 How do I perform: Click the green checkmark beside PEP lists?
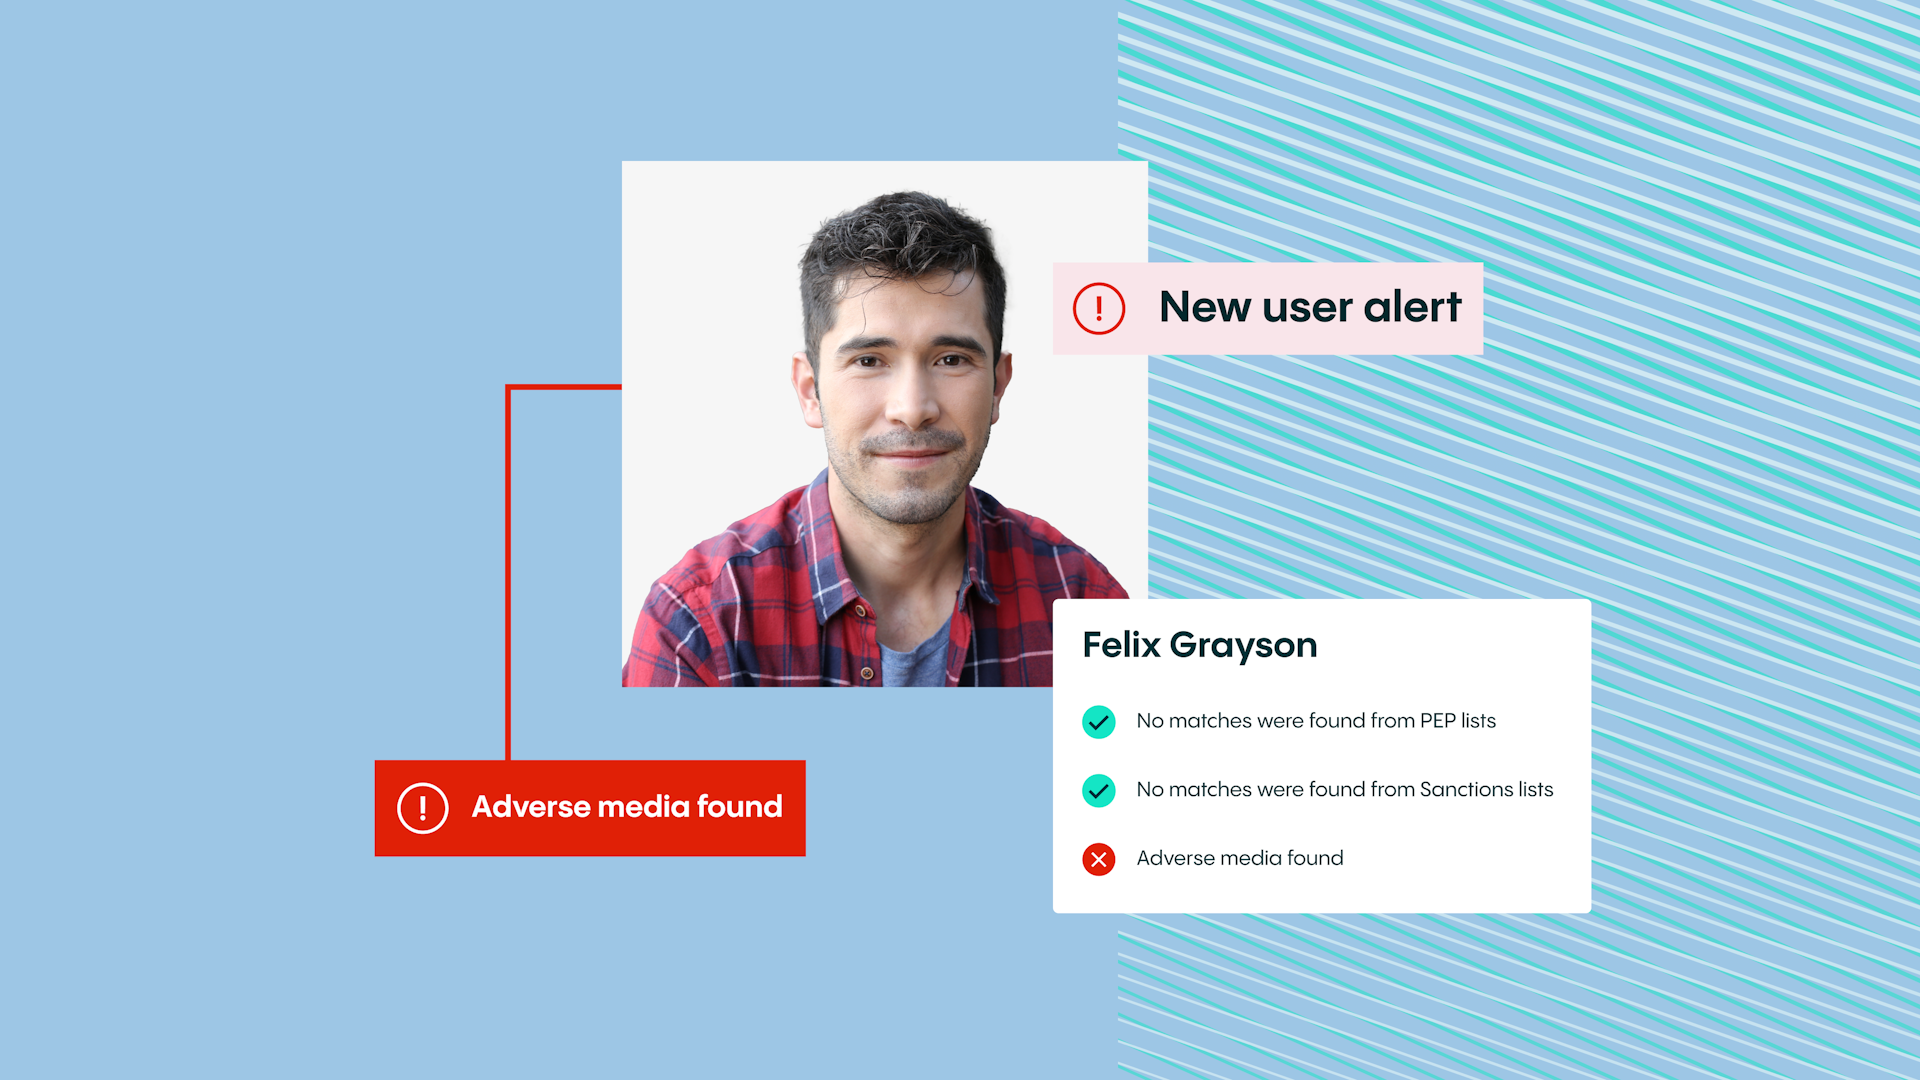click(1098, 721)
